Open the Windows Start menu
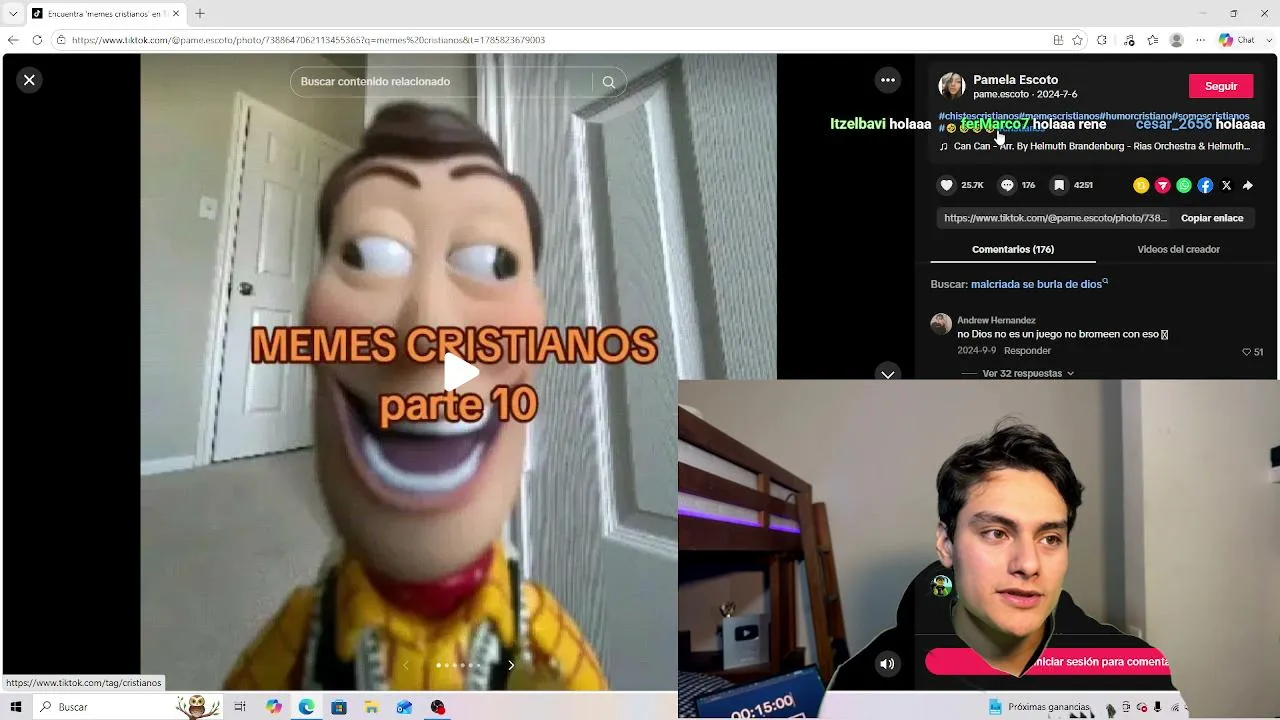This screenshot has height=720, width=1280. (16, 707)
